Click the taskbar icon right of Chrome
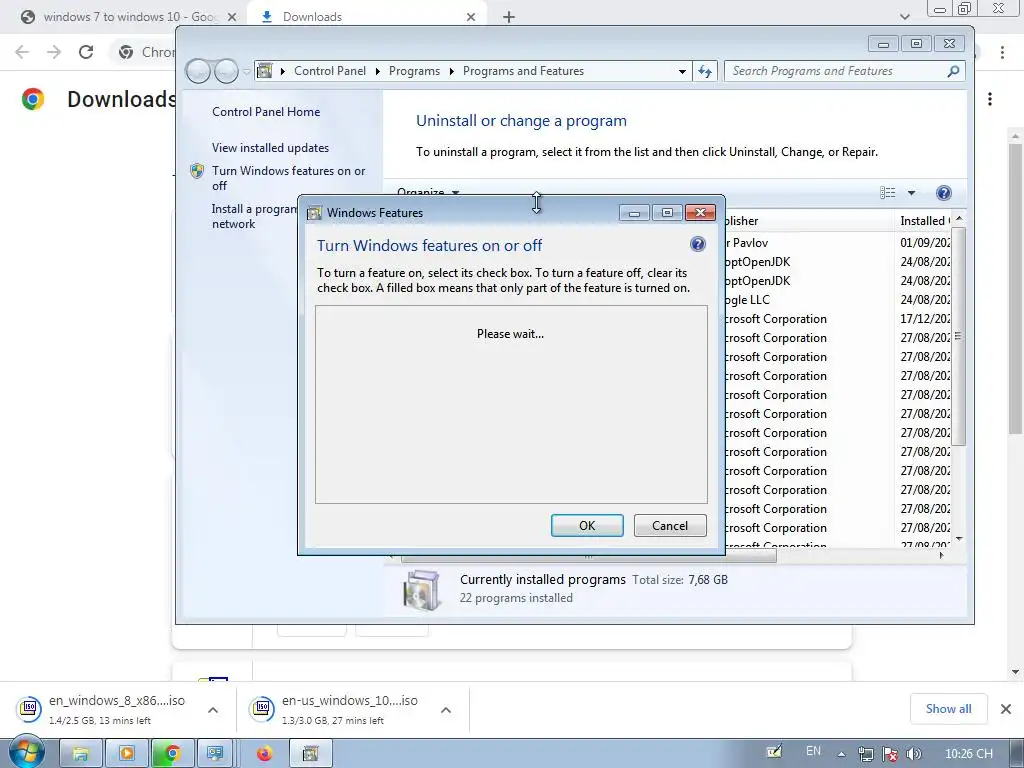 [x=215, y=754]
